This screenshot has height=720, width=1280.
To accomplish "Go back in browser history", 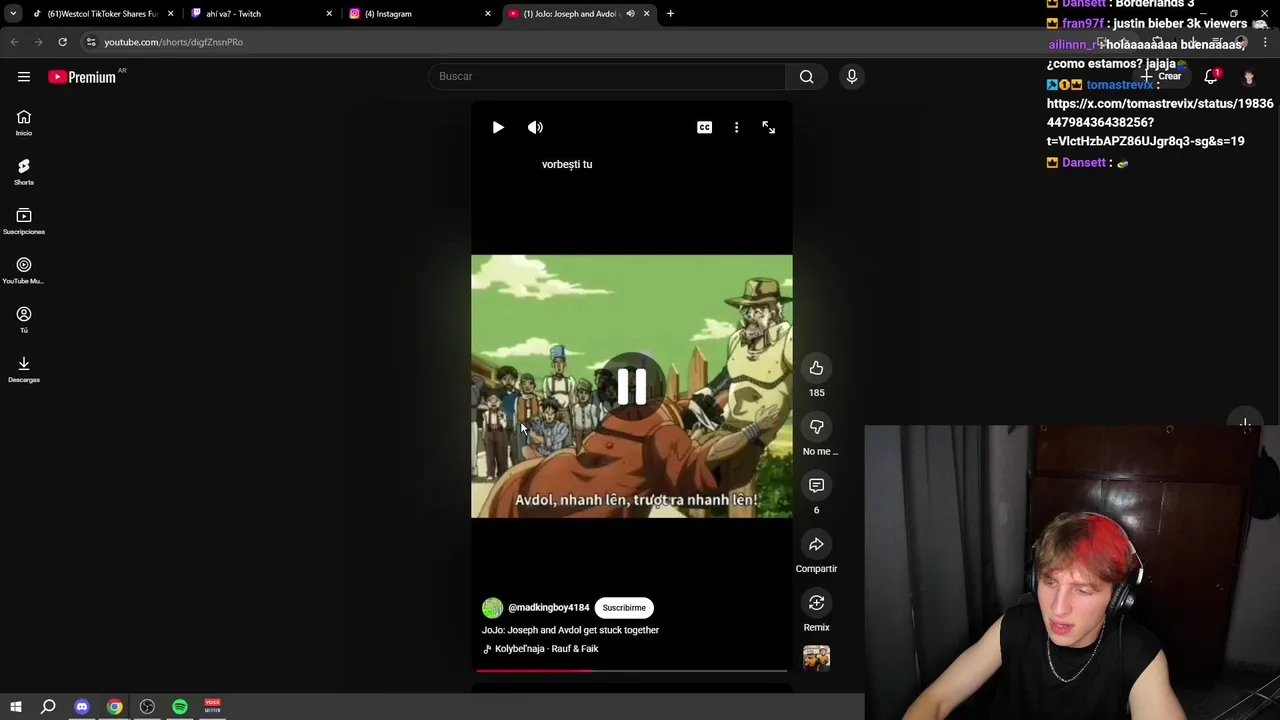I will pyautogui.click(x=14, y=42).
